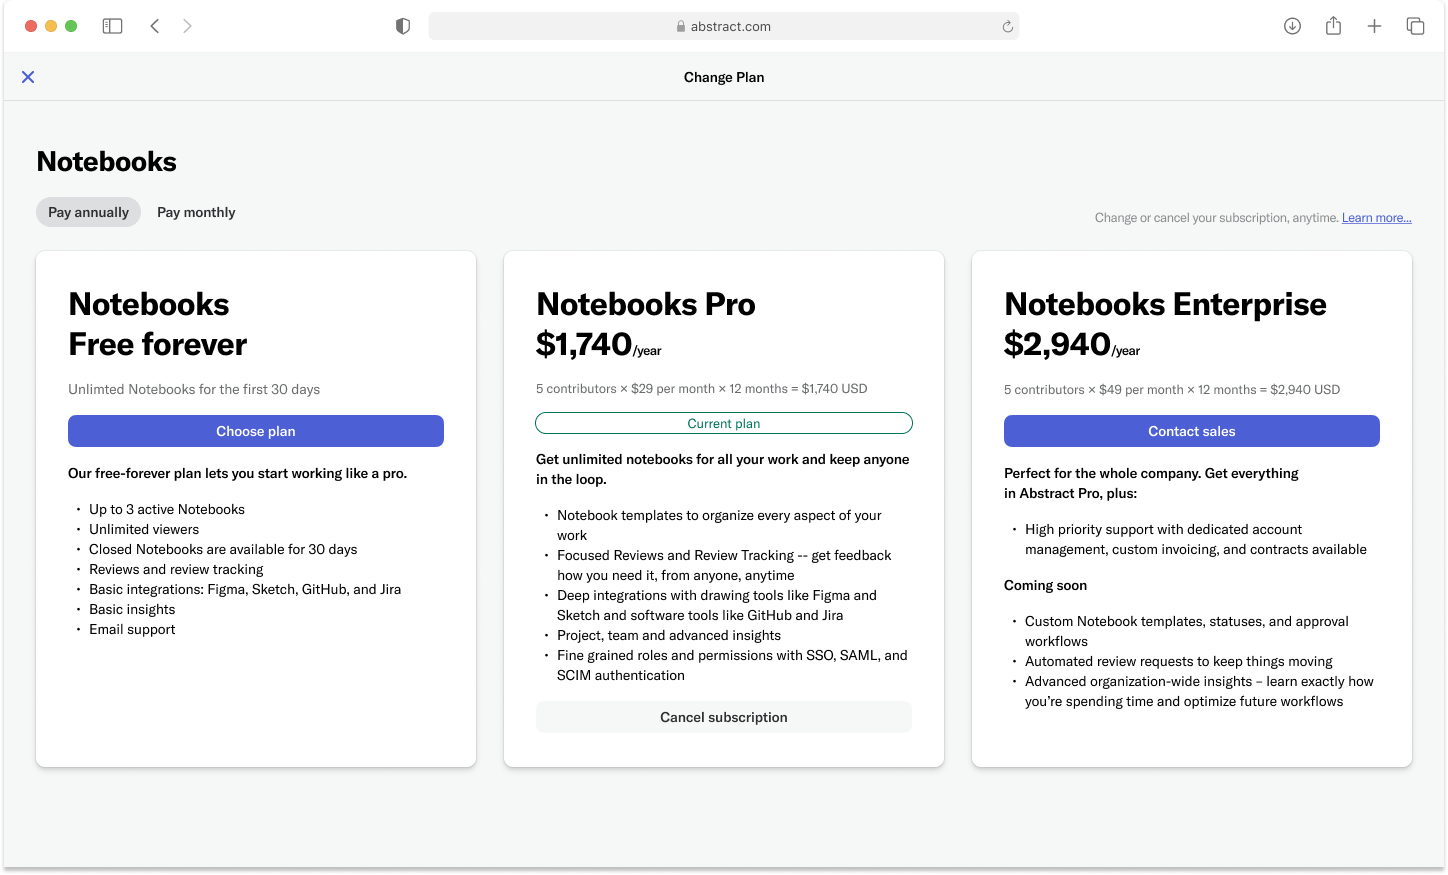Click 'Reviews and review tracking' item
The width and height of the screenshot is (1448, 875).
[176, 569]
